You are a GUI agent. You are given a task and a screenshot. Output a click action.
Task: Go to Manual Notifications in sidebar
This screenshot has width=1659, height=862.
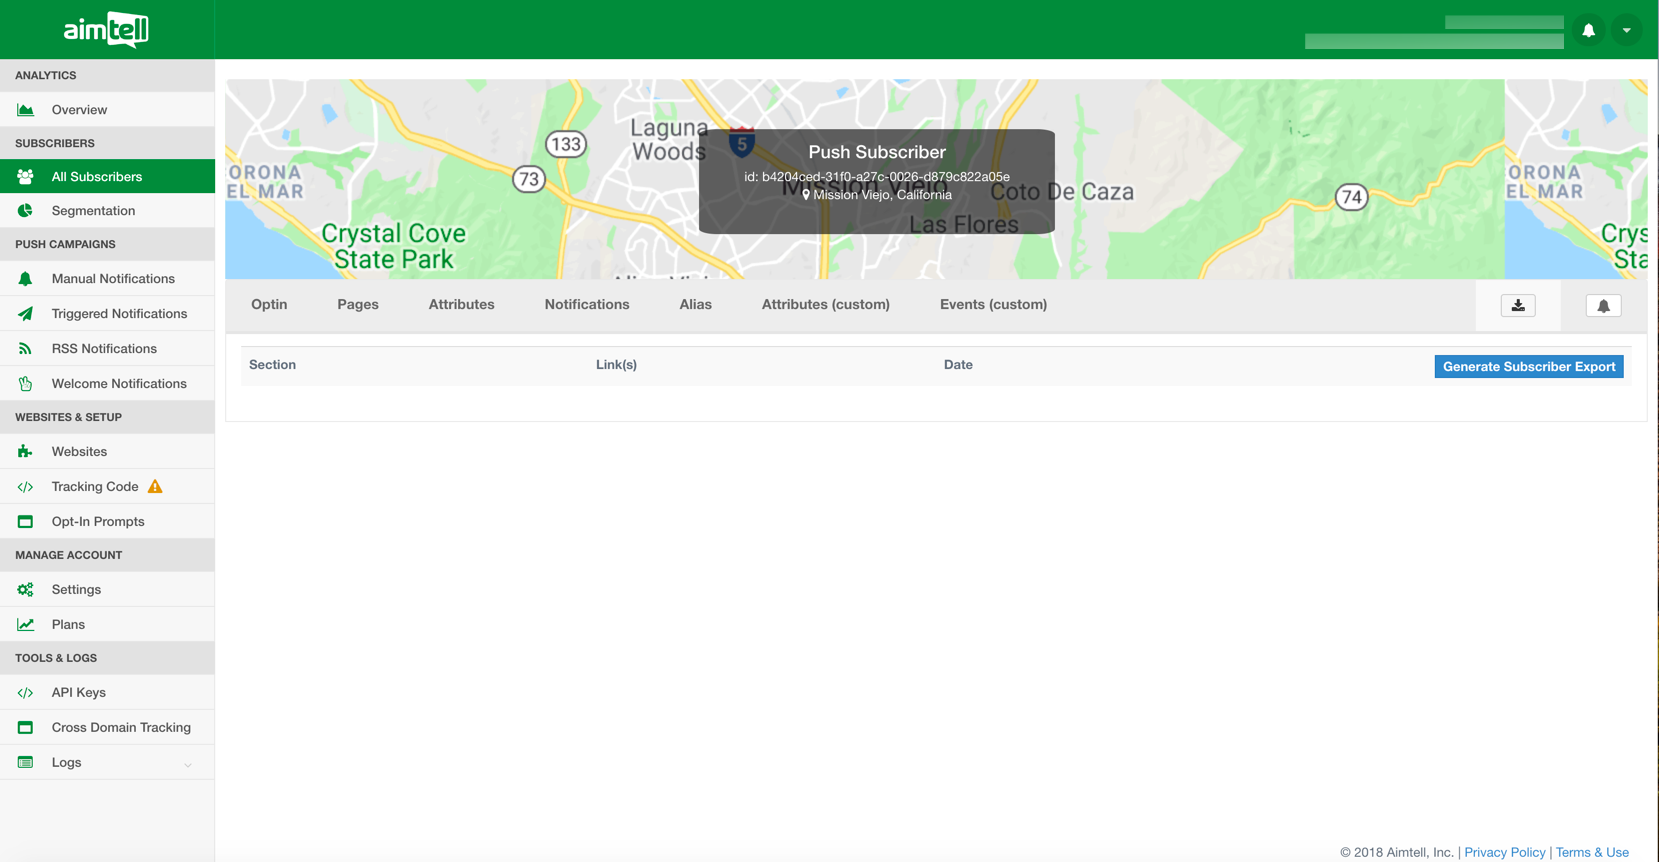pos(113,279)
